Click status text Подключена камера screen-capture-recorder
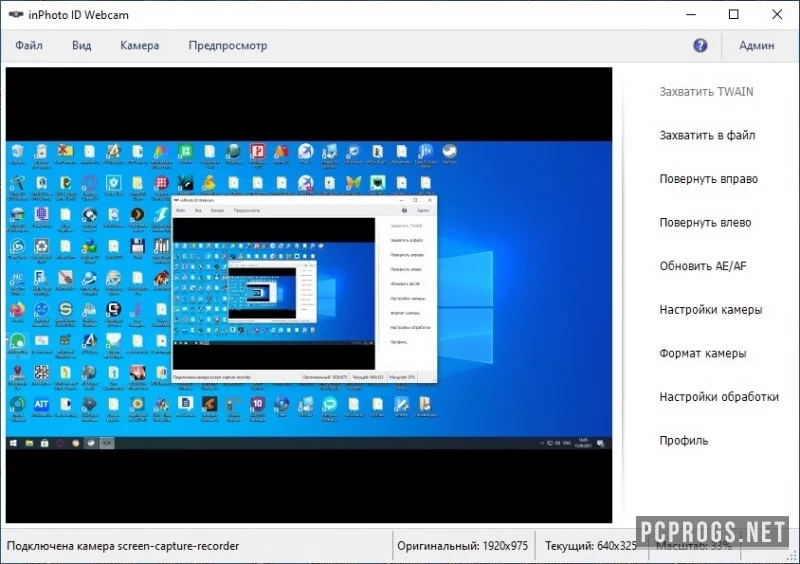 123,546
